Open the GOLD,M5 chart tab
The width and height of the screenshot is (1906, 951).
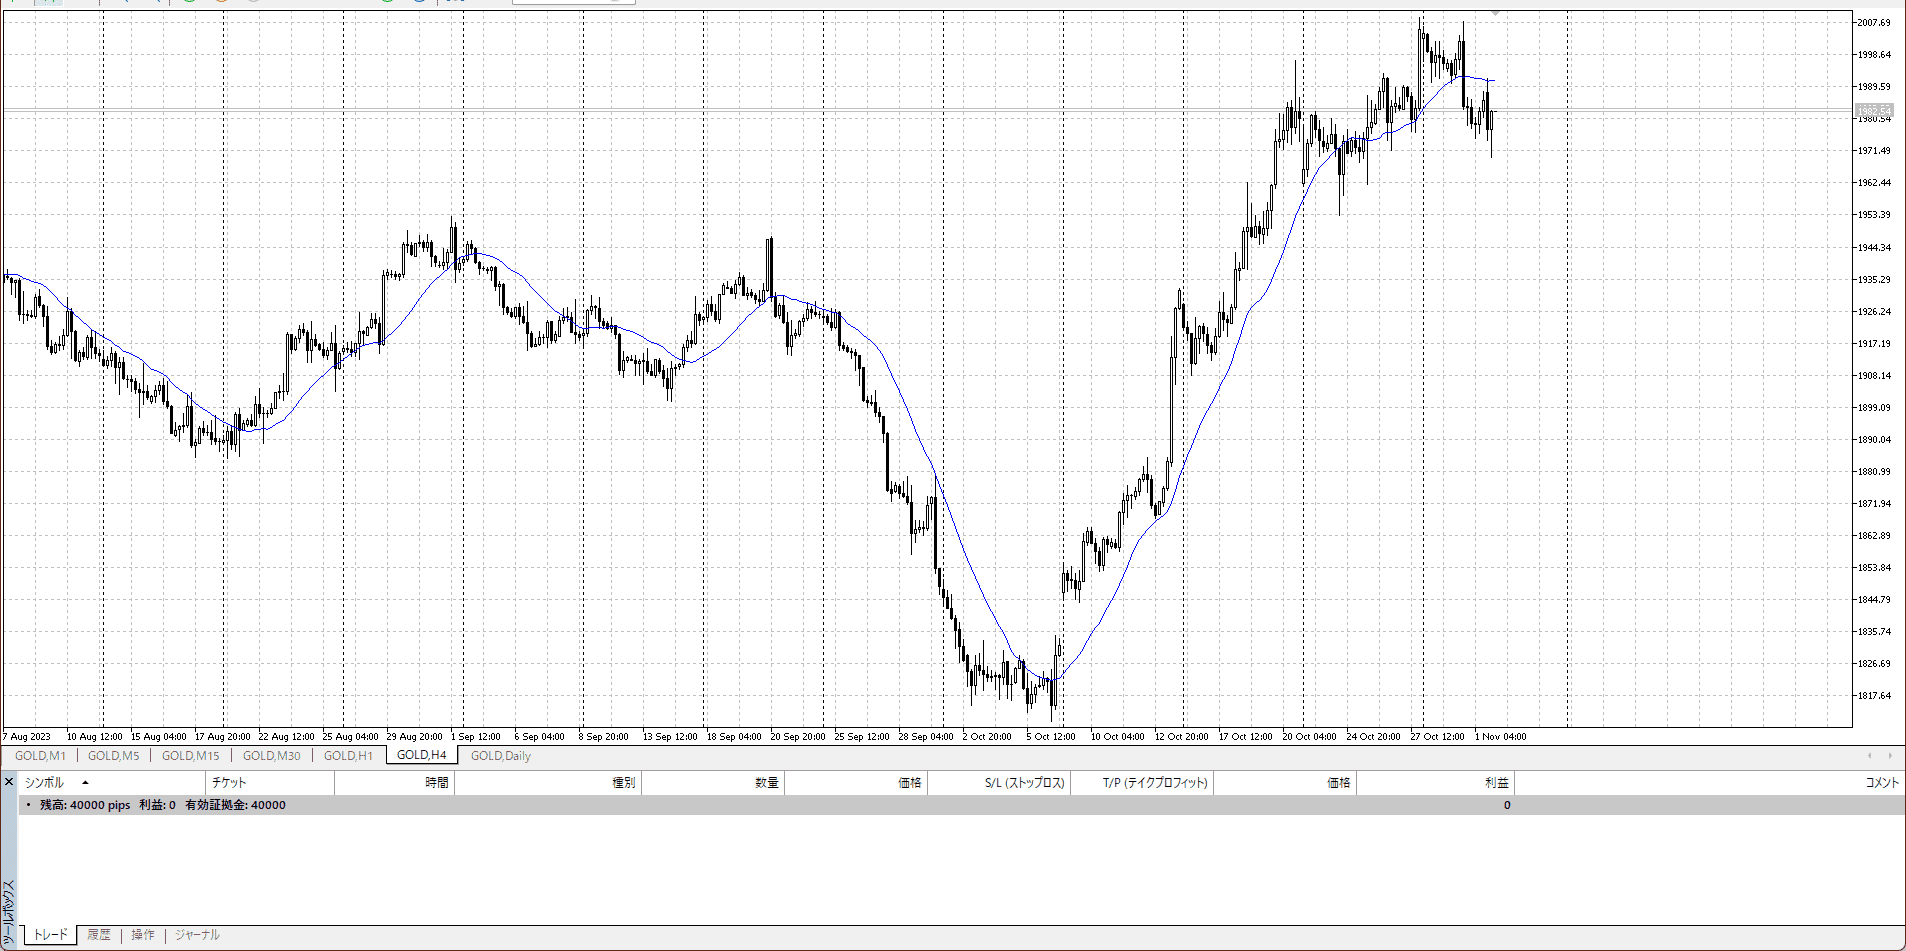pyautogui.click(x=114, y=756)
